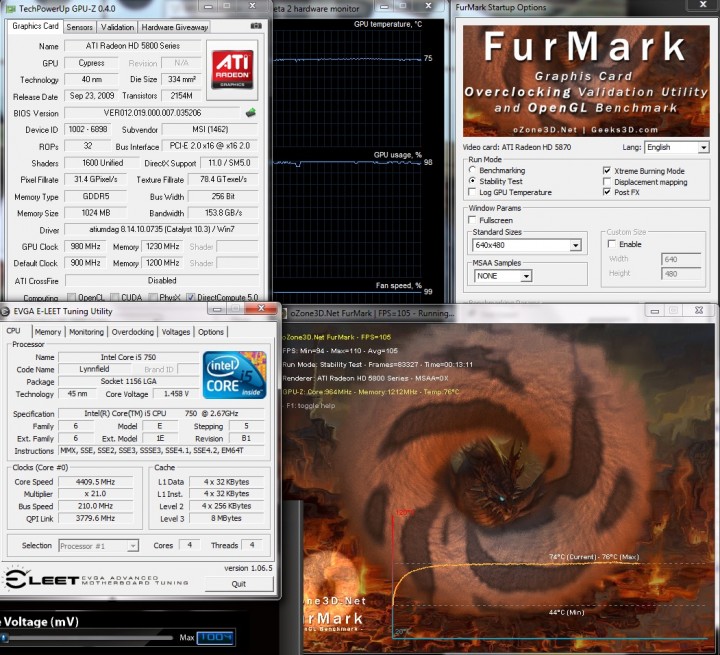Open the Standard Sizes 640x480 dropdown
720x655 pixels.
[x=527, y=245]
